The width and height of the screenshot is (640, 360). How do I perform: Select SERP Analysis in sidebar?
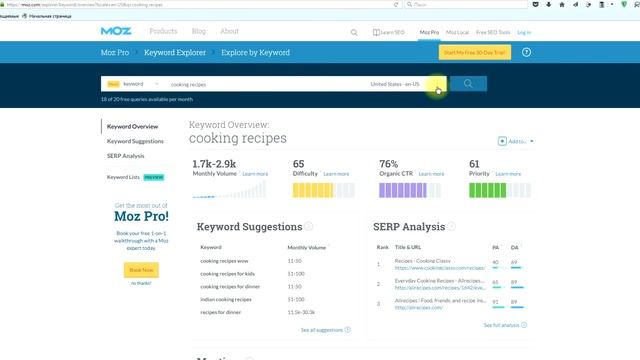(x=125, y=156)
